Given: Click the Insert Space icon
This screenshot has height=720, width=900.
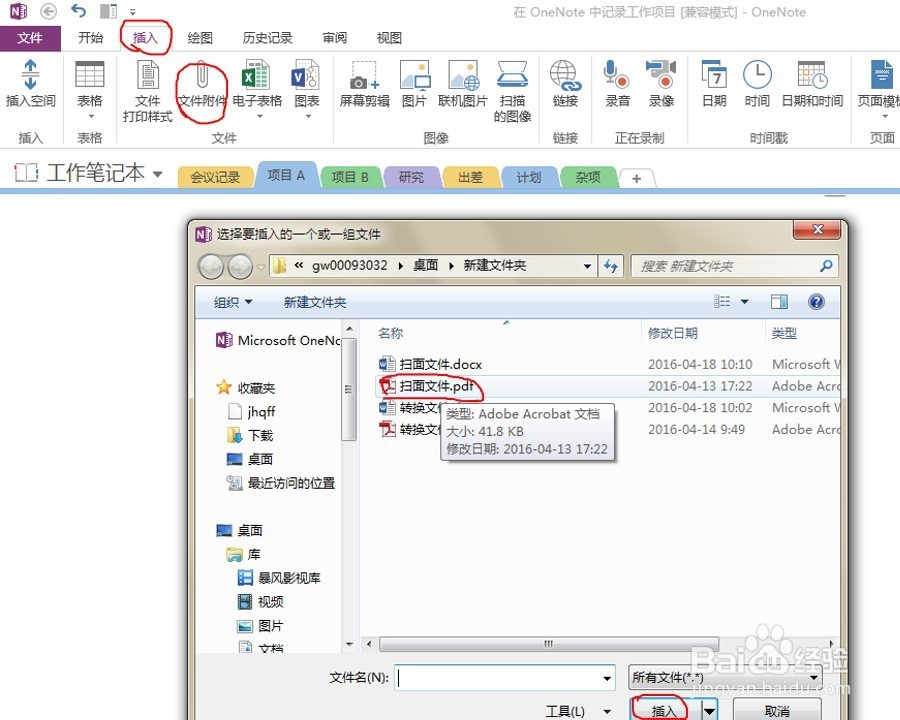Looking at the screenshot, I should [x=30, y=75].
